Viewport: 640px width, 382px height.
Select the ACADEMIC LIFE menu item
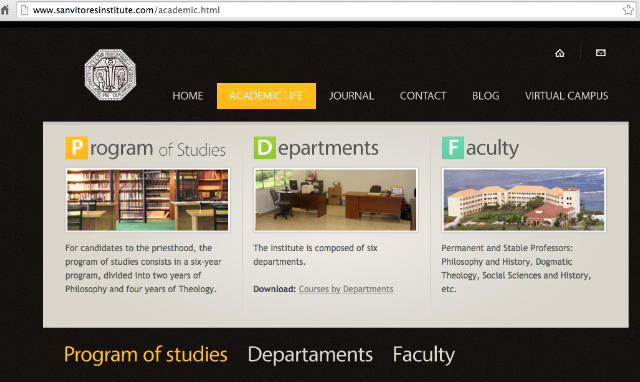coord(266,96)
